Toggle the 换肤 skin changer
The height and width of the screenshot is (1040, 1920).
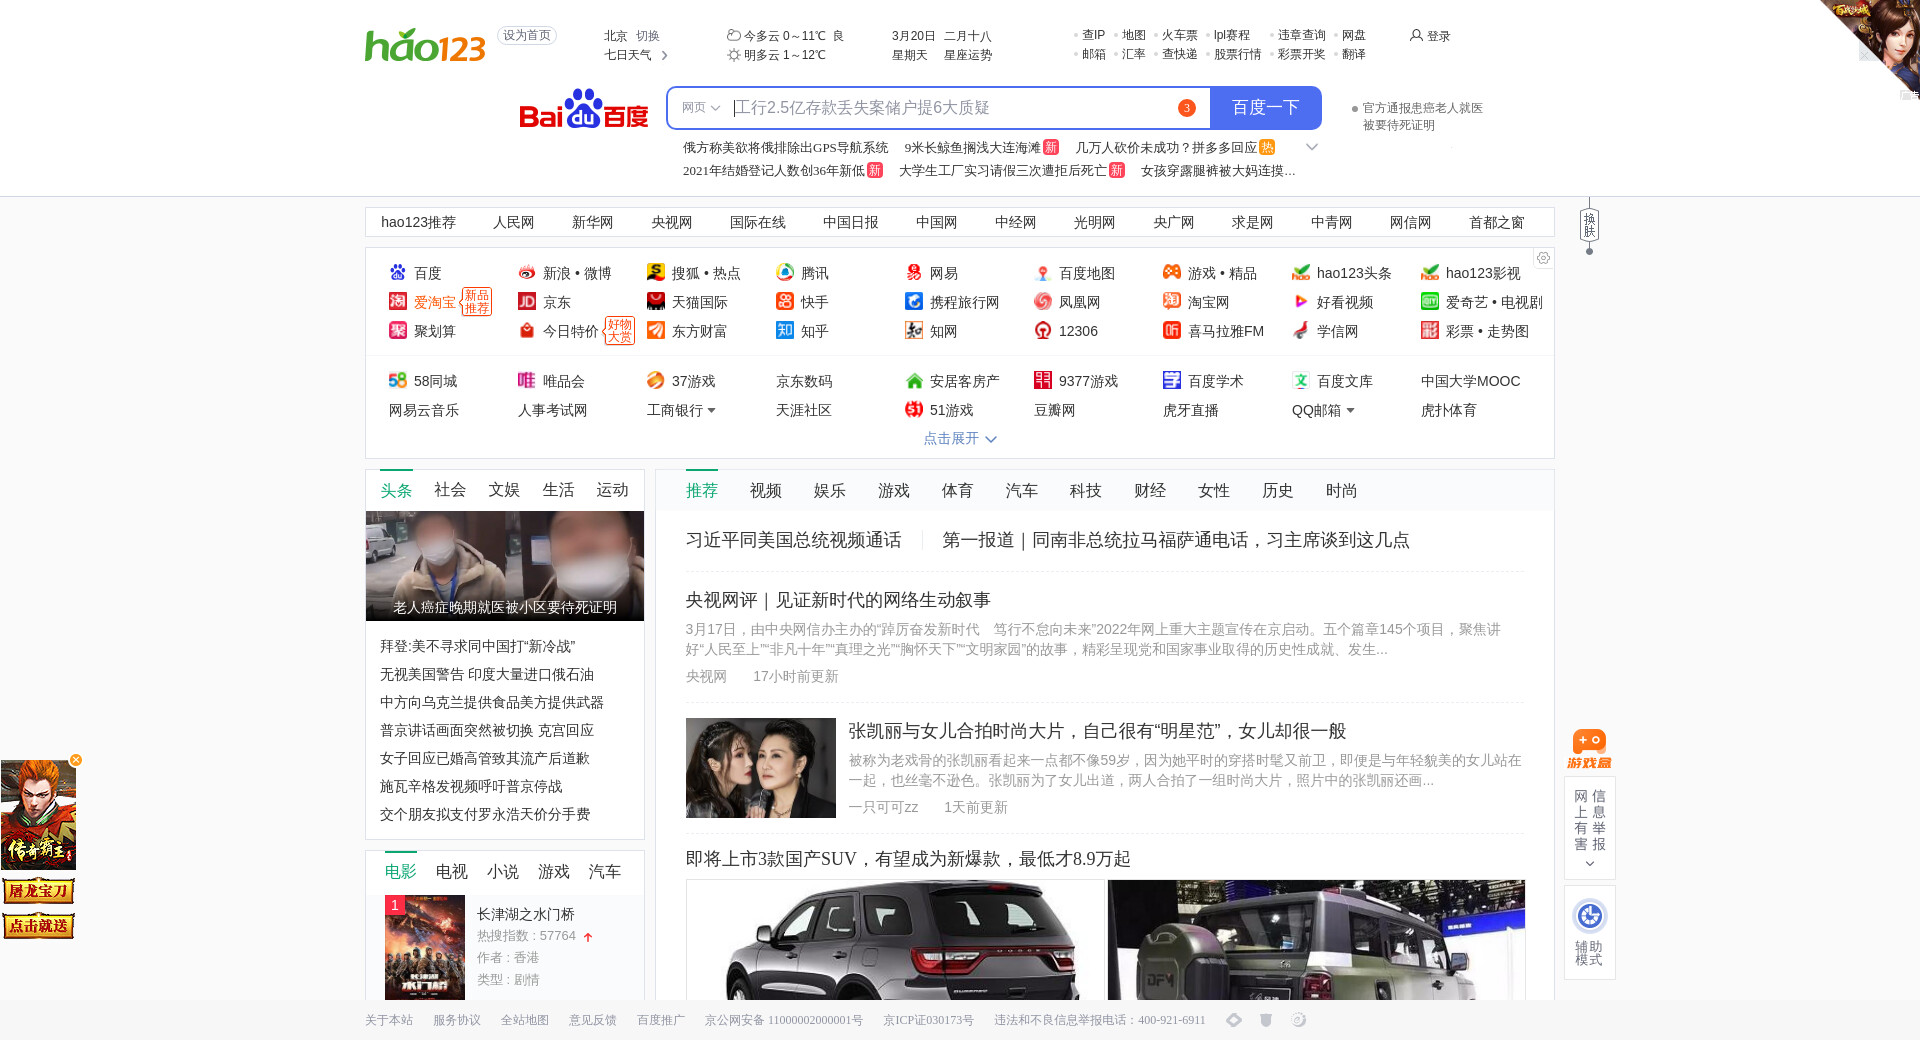[x=1589, y=225]
